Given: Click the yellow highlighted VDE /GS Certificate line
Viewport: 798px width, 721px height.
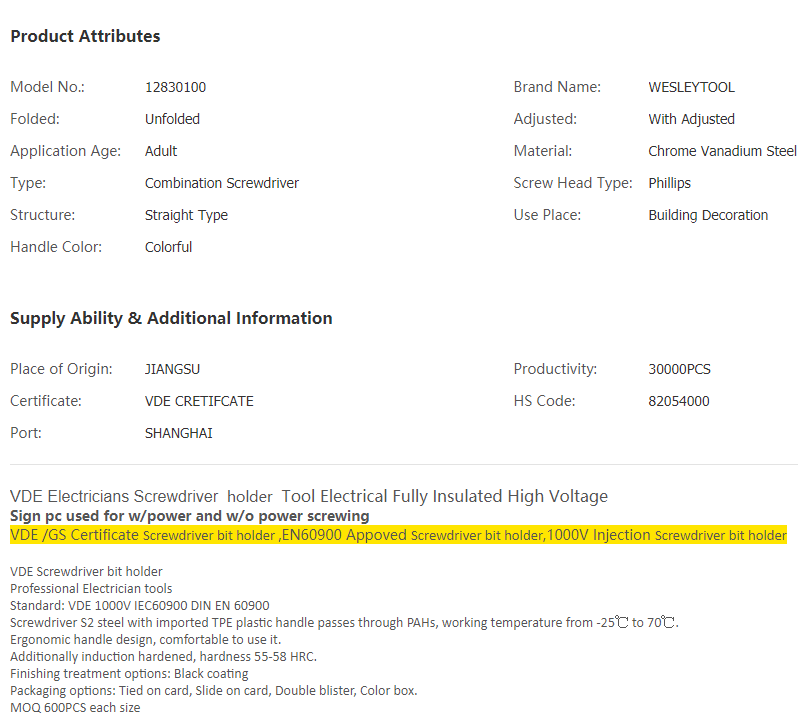Looking at the screenshot, I should (398, 535).
